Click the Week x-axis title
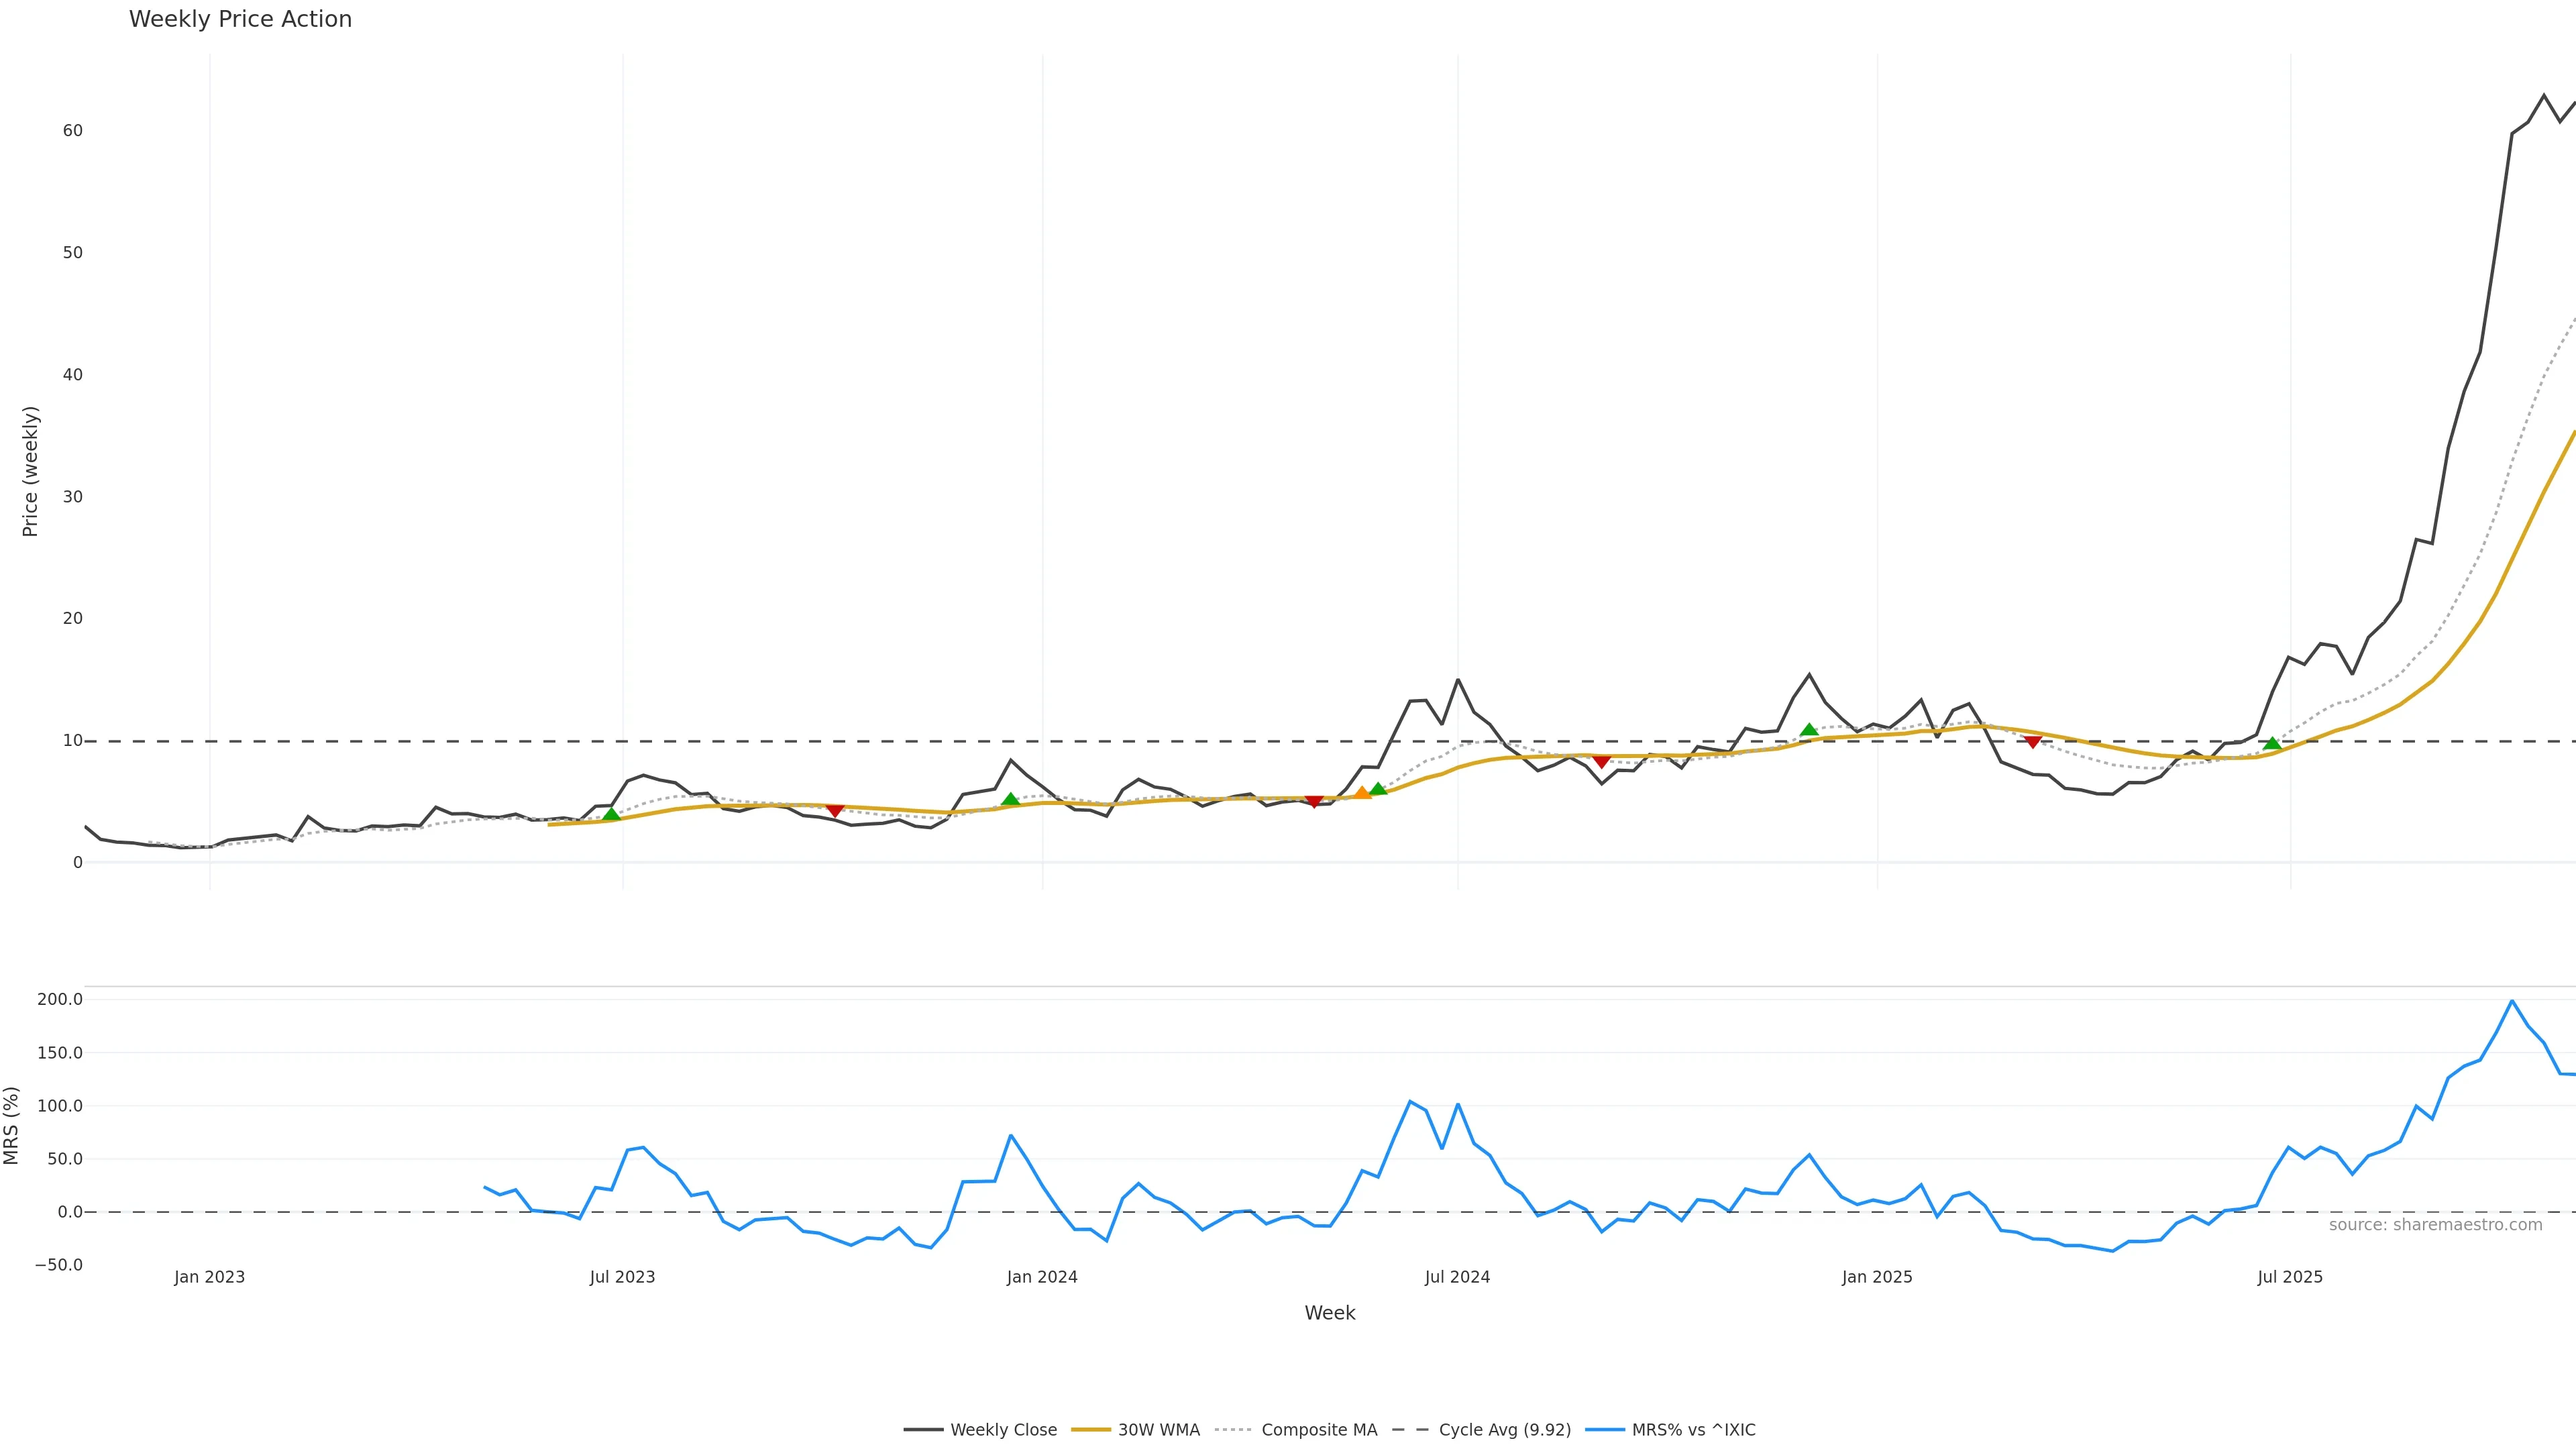Image resolution: width=2576 pixels, height=1449 pixels. [1329, 1313]
